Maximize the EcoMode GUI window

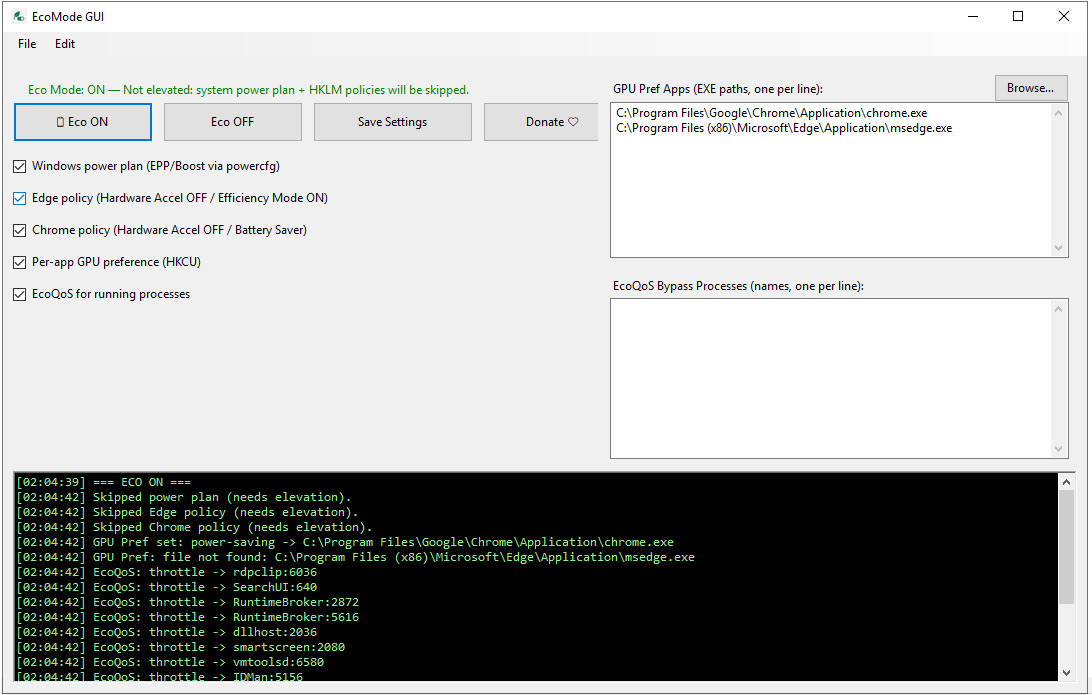1018,16
